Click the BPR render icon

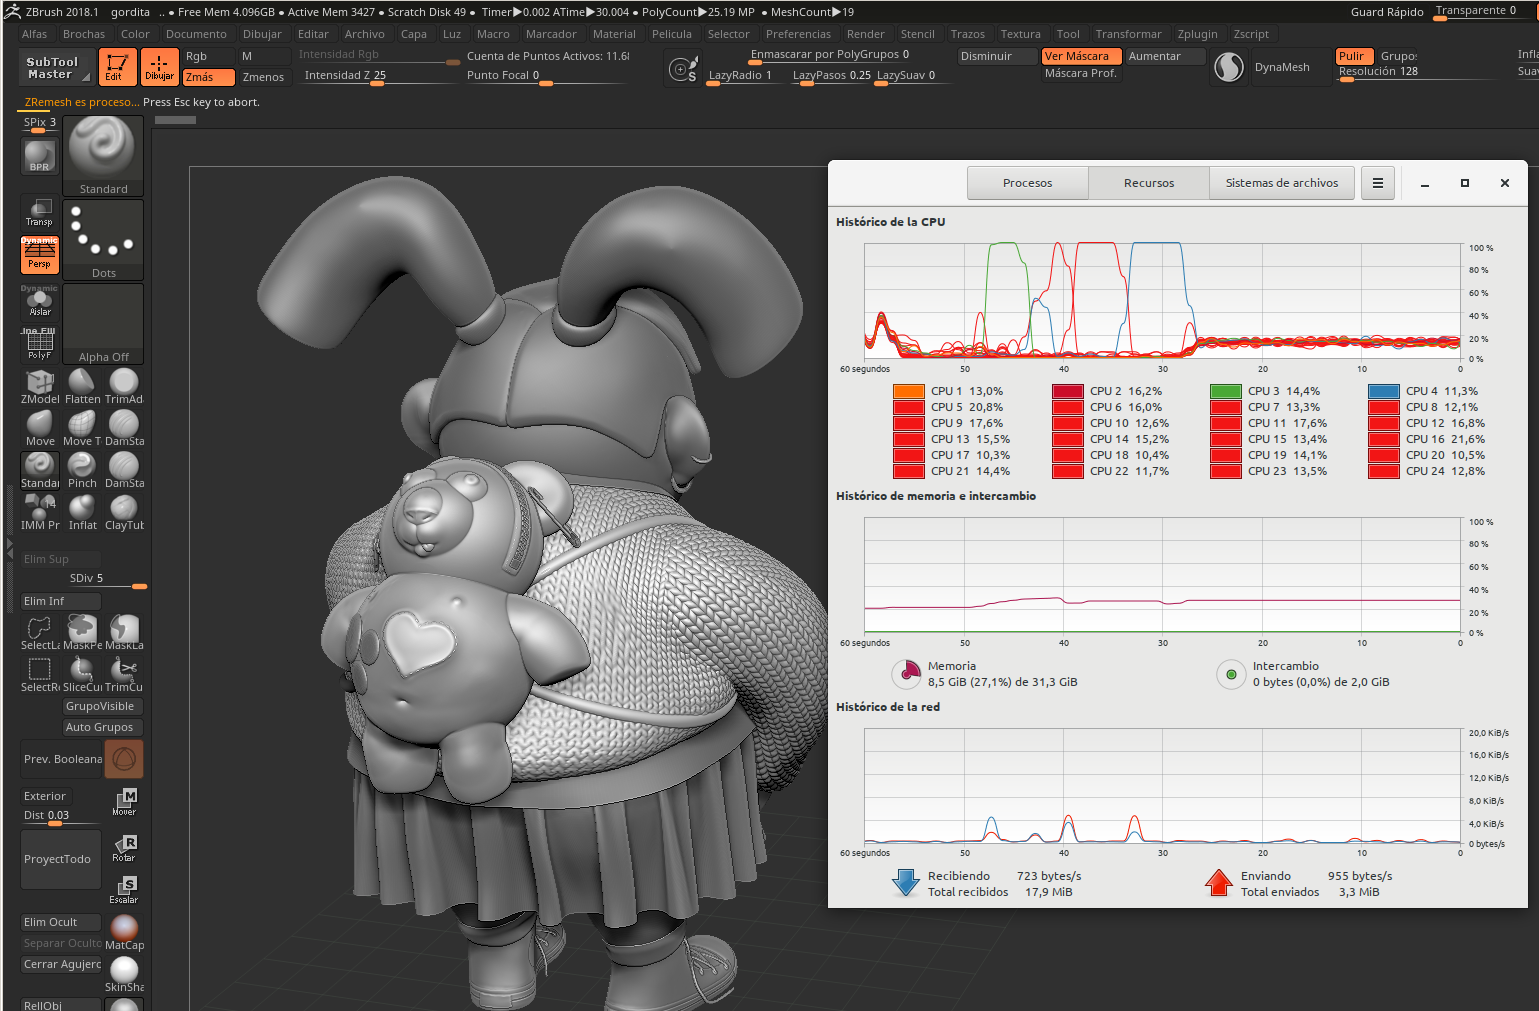click(39, 156)
